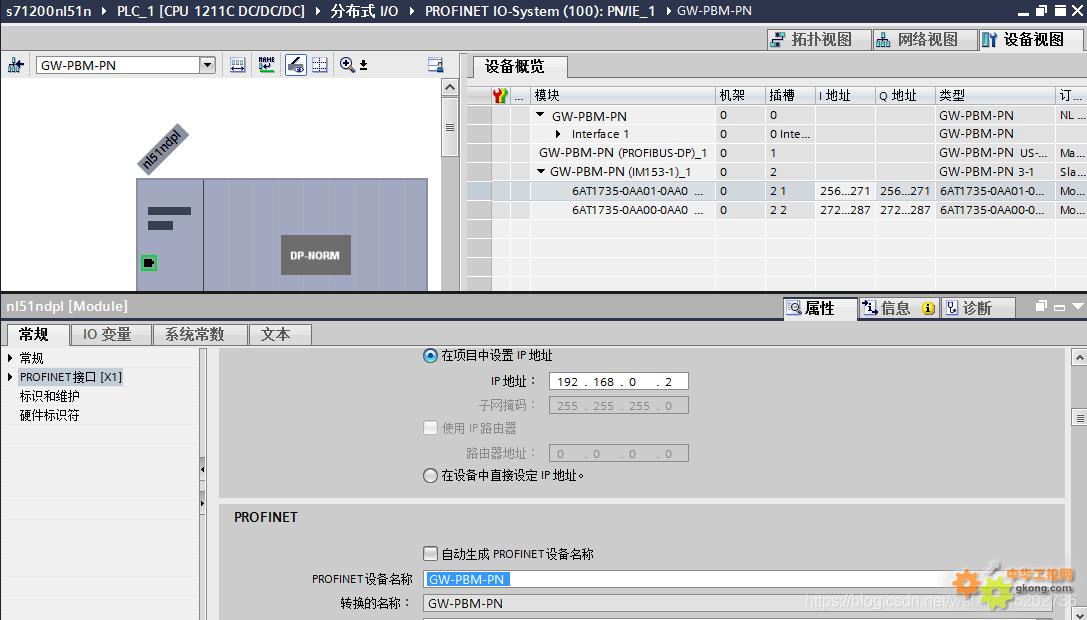Click the lower expand arrow on properties tree splitter

click(202, 503)
